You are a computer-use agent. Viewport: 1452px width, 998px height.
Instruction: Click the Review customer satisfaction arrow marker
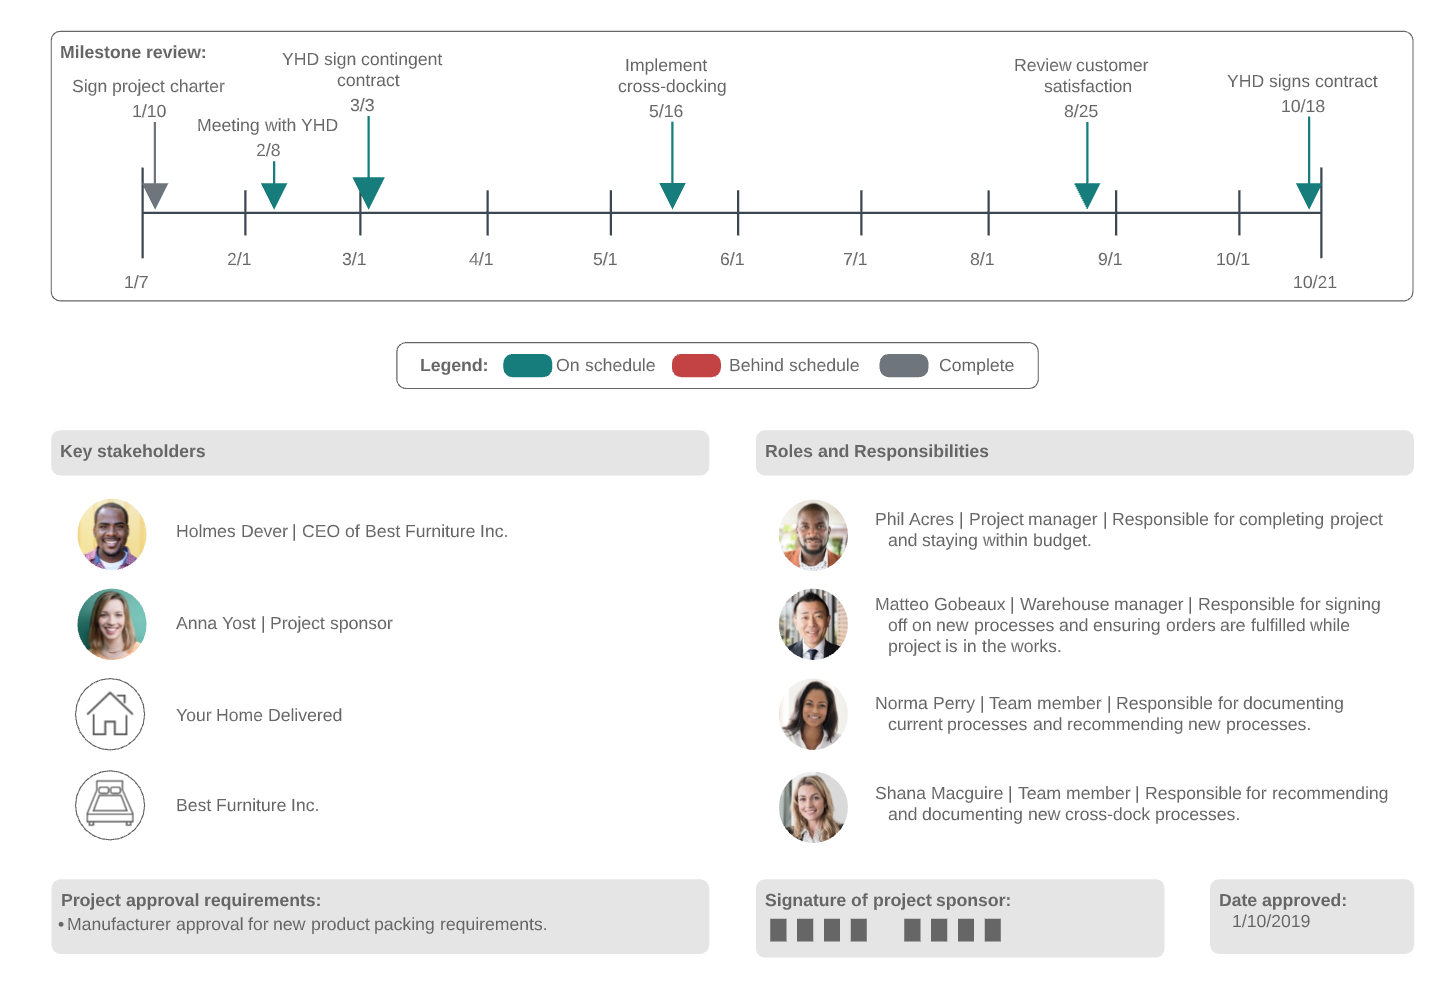click(x=1087, y=195)
